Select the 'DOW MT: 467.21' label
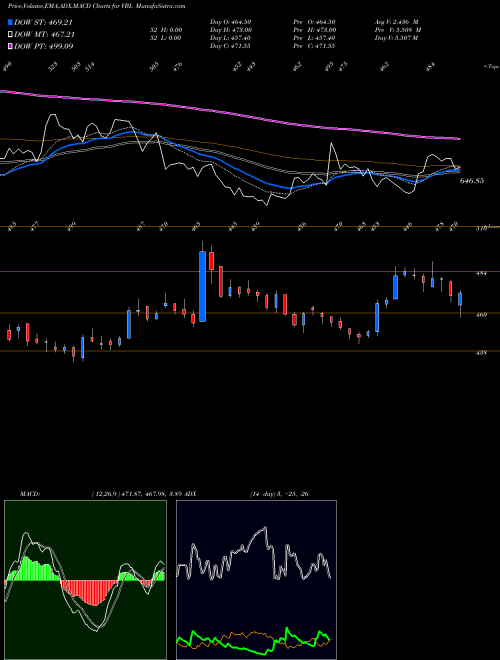 (x=44, y=34)
